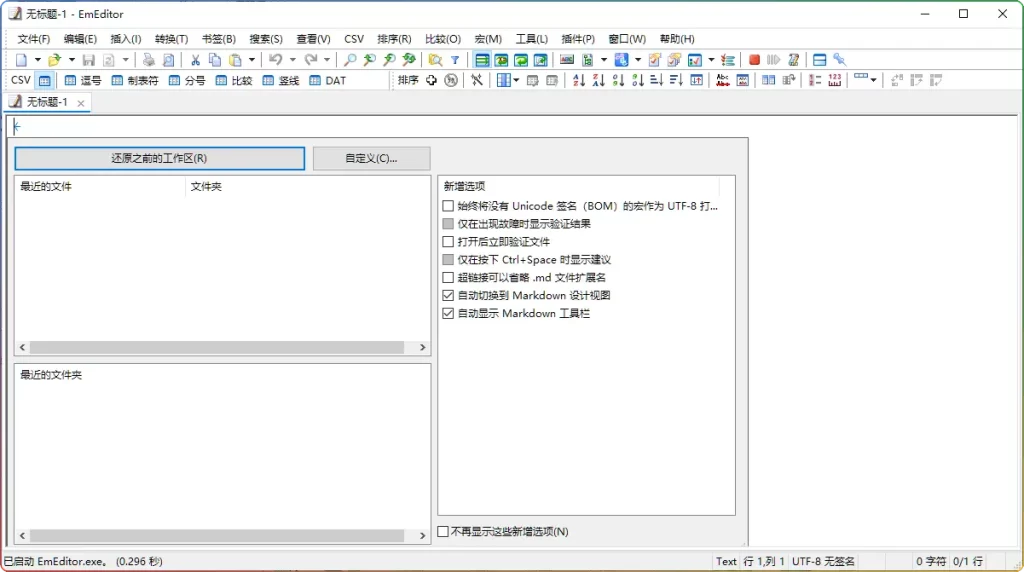Uncheck 自动切换到 Markdown 设计视图
Image resolution: width=1024 pixels, height=572 pixels.
(448, 295)
